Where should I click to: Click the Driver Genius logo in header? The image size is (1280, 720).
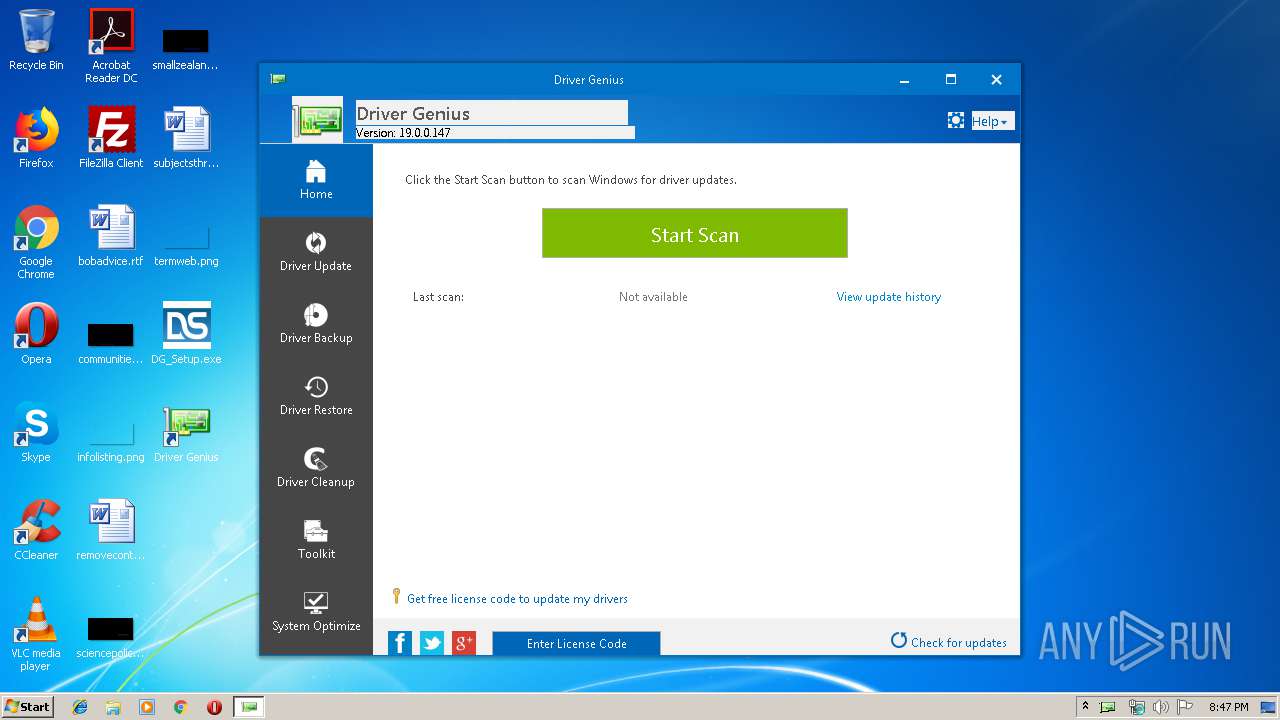coord(318,120)
